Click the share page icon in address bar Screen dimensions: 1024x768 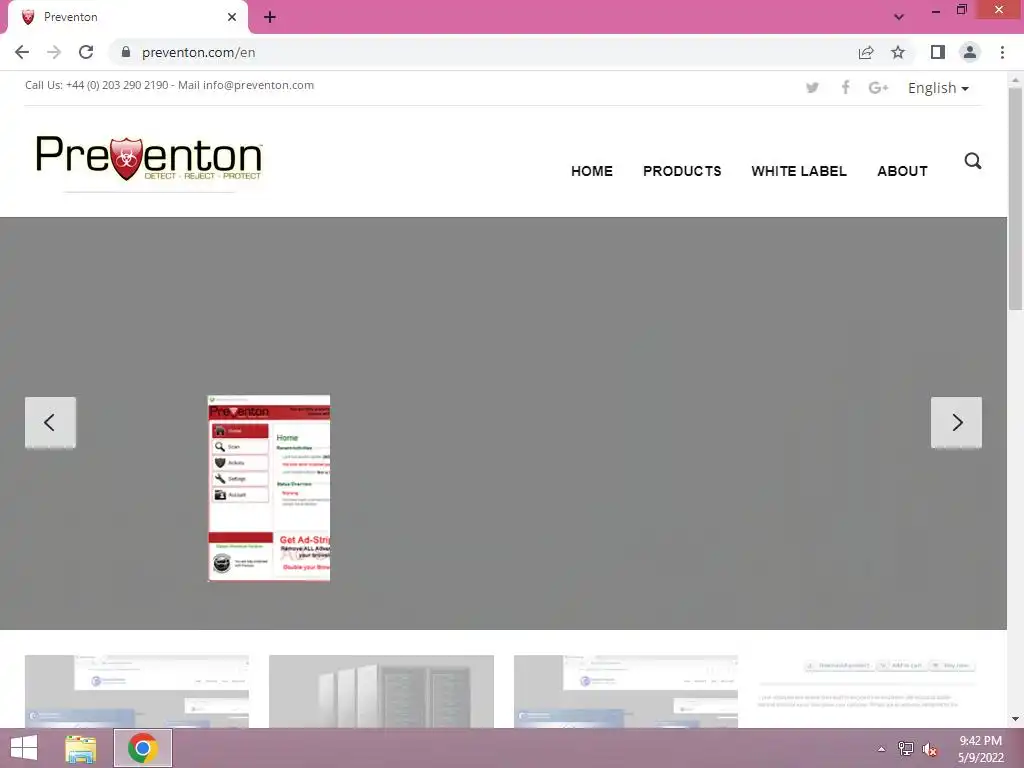[866, 52]
